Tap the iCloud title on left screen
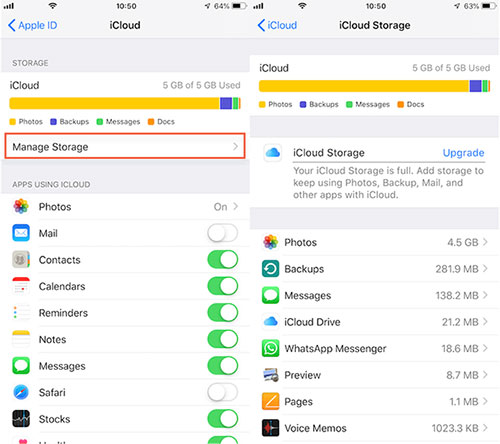The image size is (500, 444). coord(125,25)
